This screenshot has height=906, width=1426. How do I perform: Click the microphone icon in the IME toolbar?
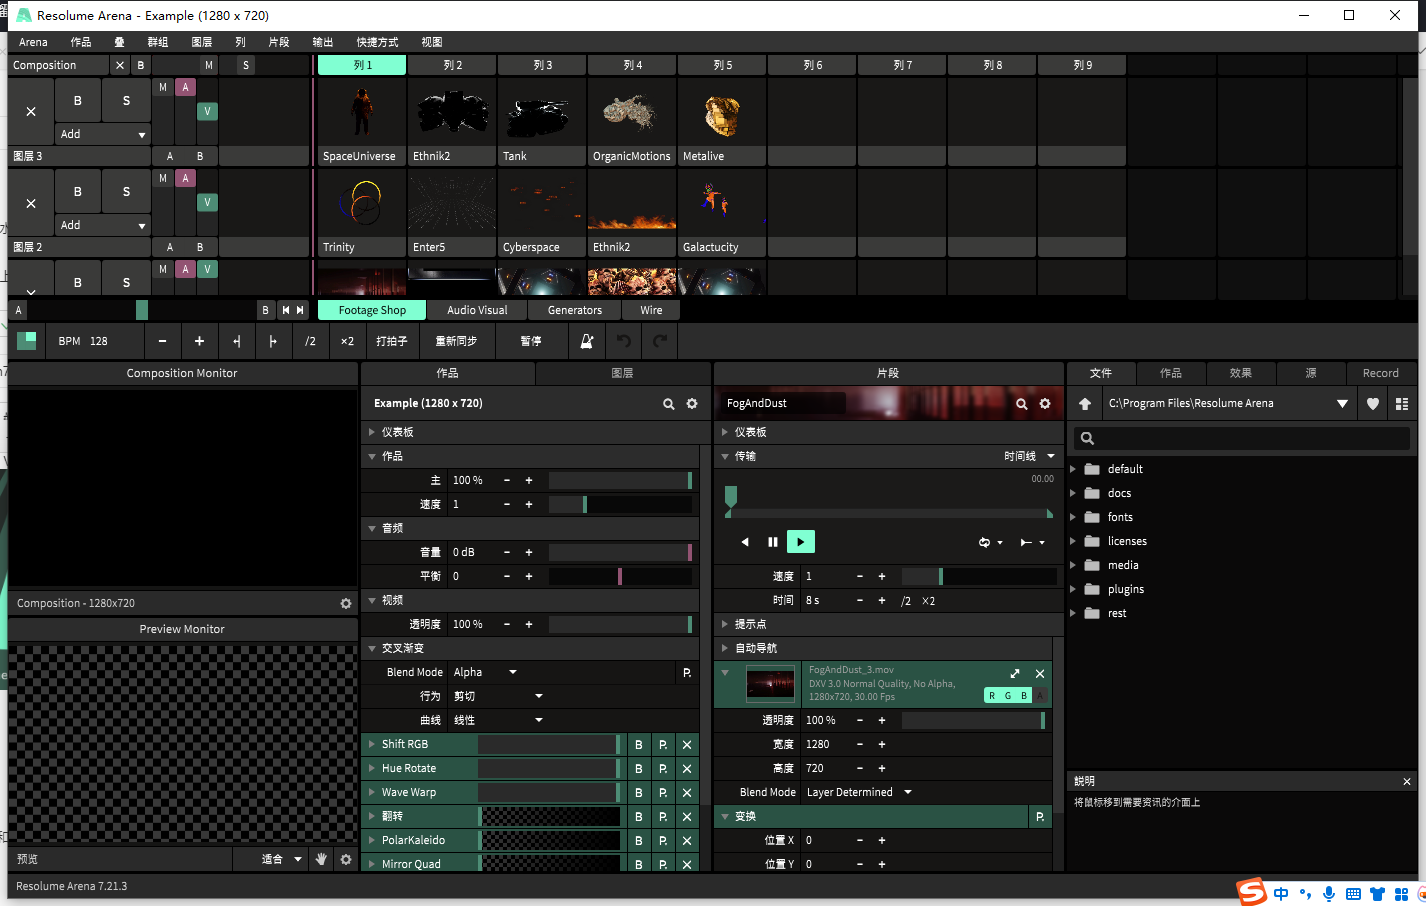coord(1329,894)
